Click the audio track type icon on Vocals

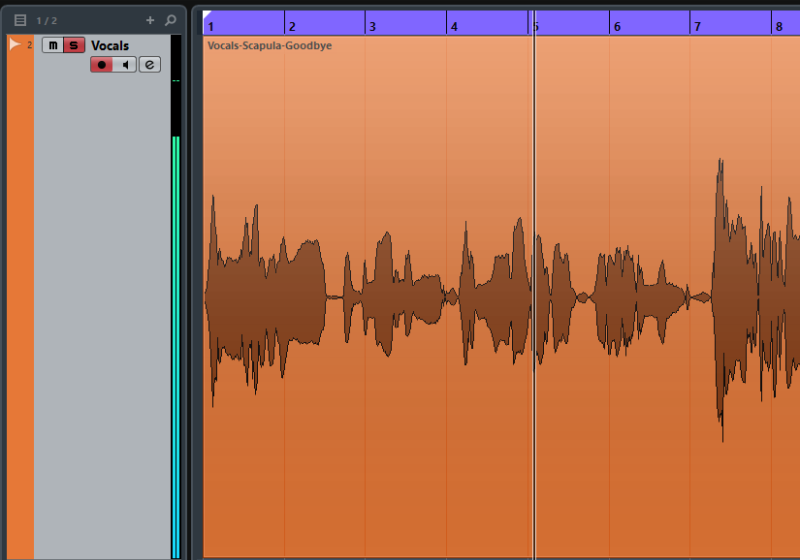pos(15,45)
